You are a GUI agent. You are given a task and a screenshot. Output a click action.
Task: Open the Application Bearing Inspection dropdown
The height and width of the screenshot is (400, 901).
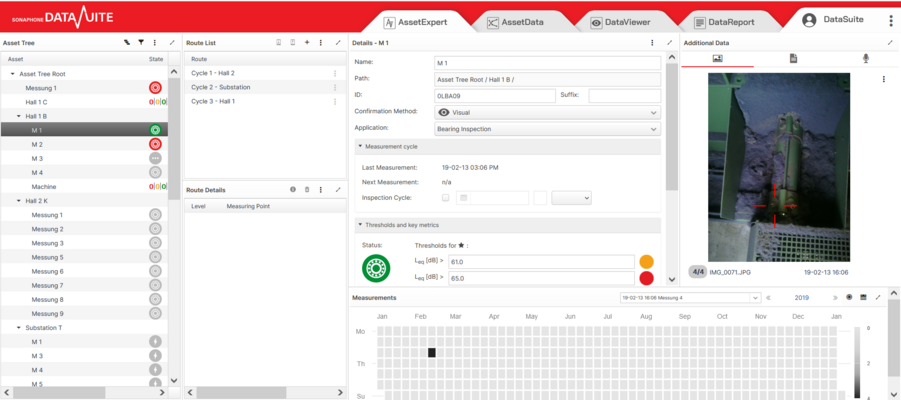(x=547, y=129)
